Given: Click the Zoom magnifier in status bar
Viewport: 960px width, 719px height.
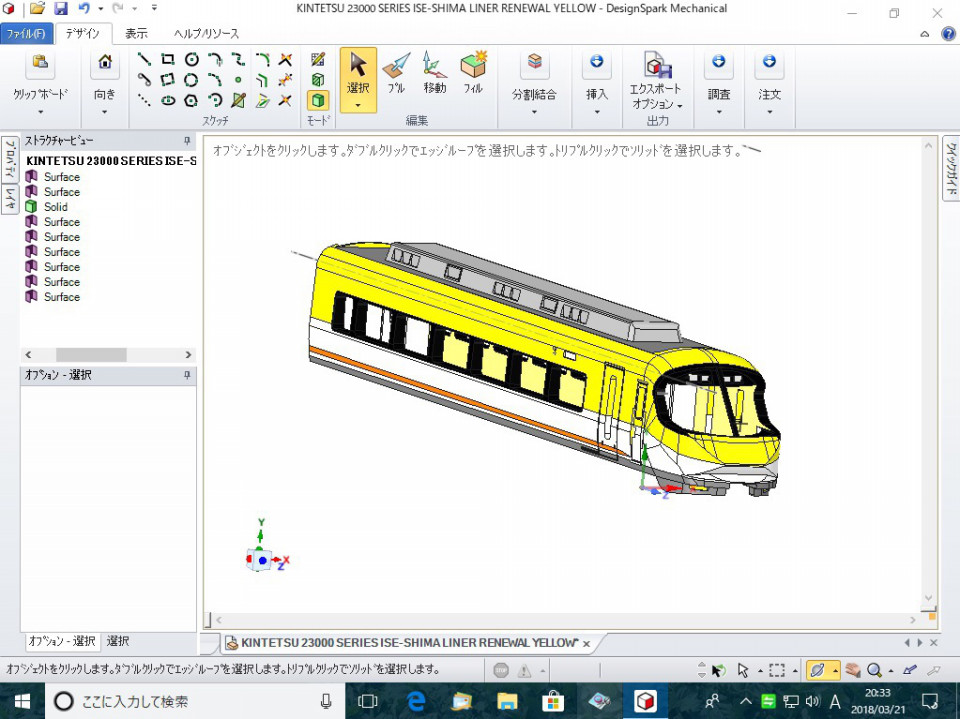Looking at the screenshot, I should [874, 670].
